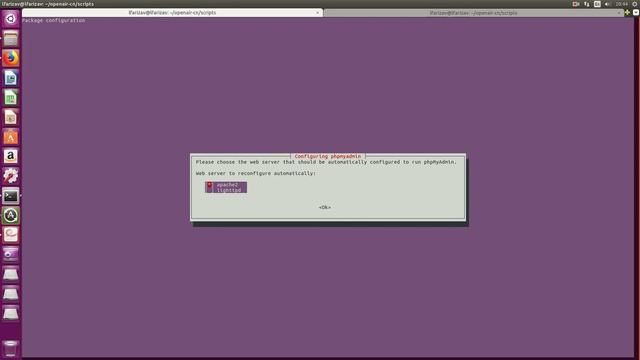Open second mounted drive icon
The width and height of the screenshot is (640, 360).
tap(11, 293)
